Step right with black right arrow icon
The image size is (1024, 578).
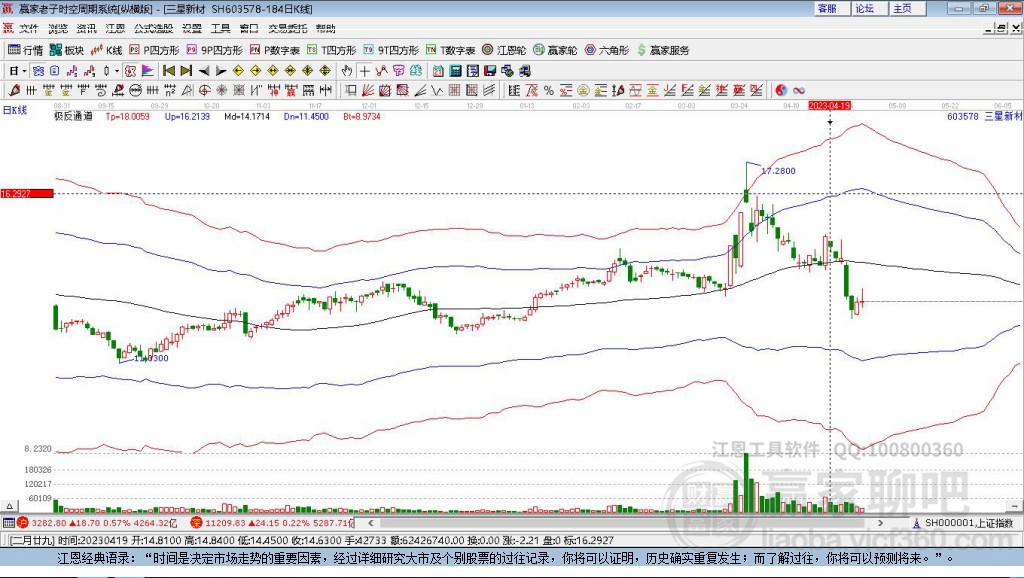click(221, 71)
